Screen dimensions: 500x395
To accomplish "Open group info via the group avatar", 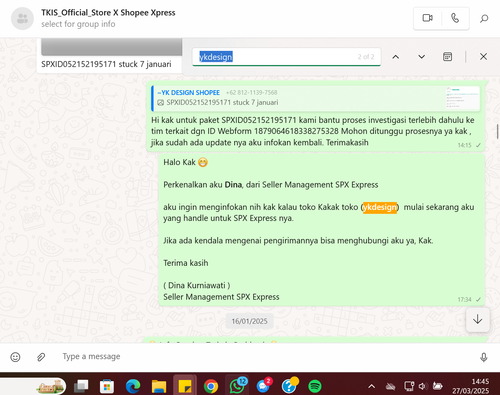I will [22, 19].
